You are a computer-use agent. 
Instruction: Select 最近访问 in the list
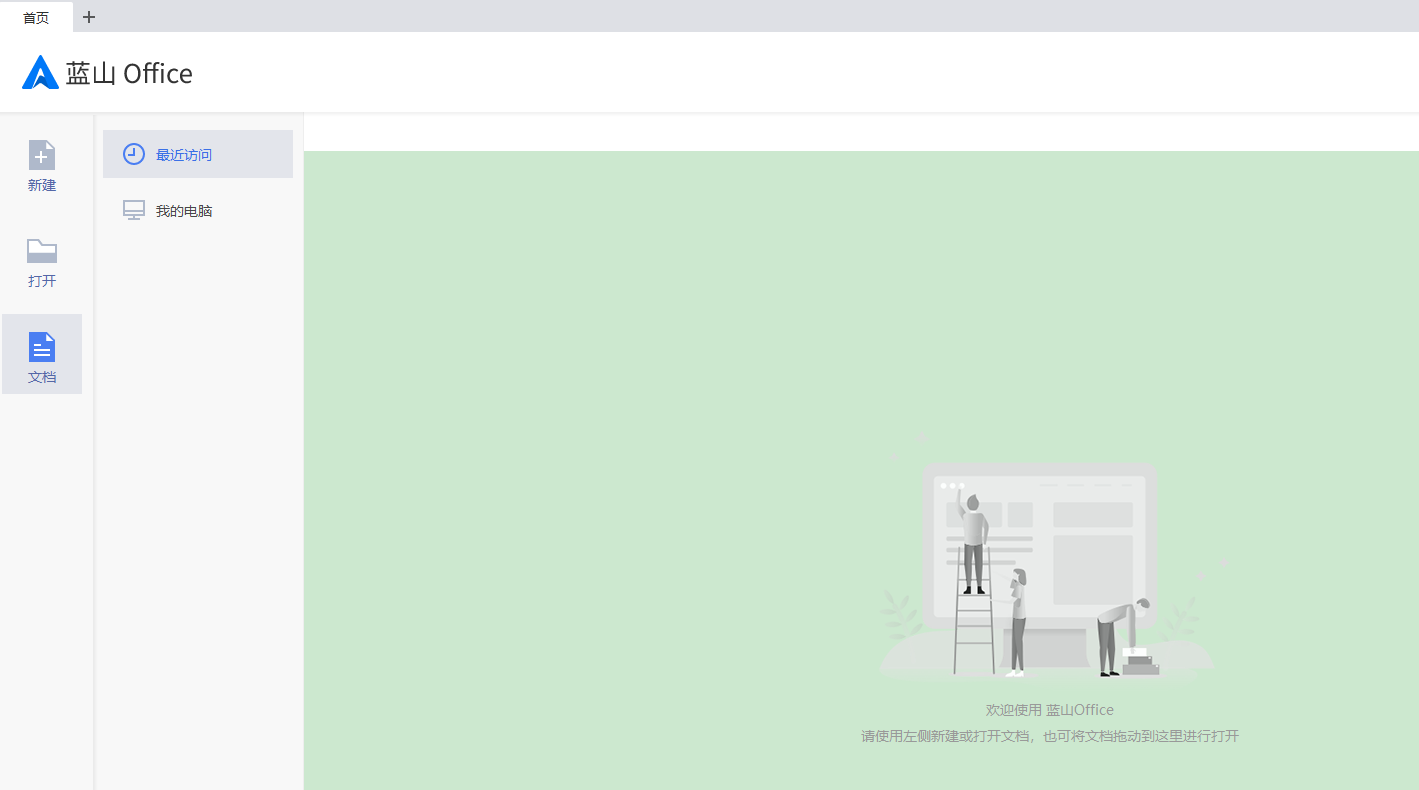click(198, 154)
